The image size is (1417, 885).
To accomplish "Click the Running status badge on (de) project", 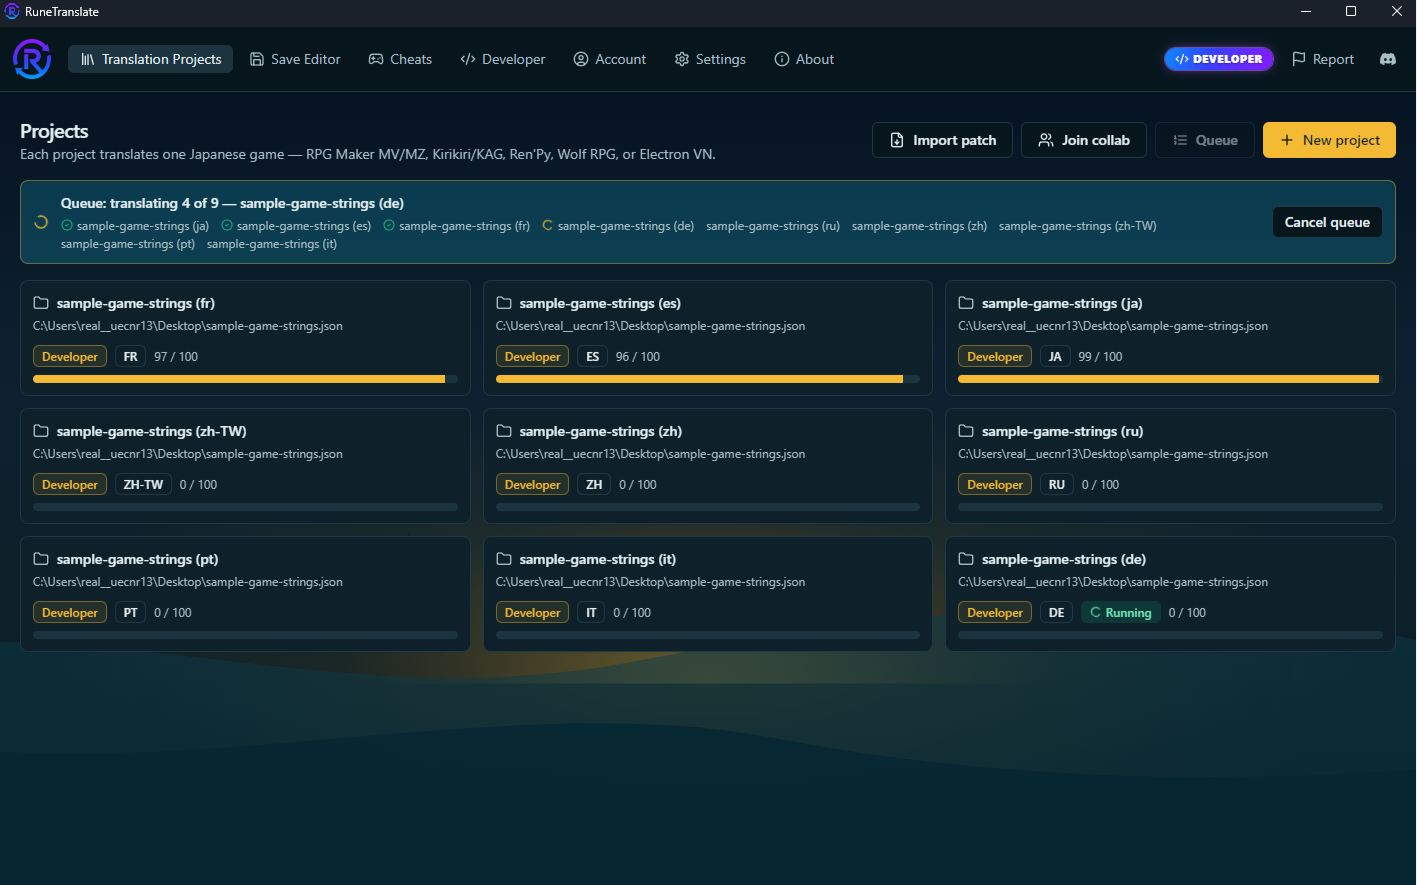I will [x=1120, y=612].
